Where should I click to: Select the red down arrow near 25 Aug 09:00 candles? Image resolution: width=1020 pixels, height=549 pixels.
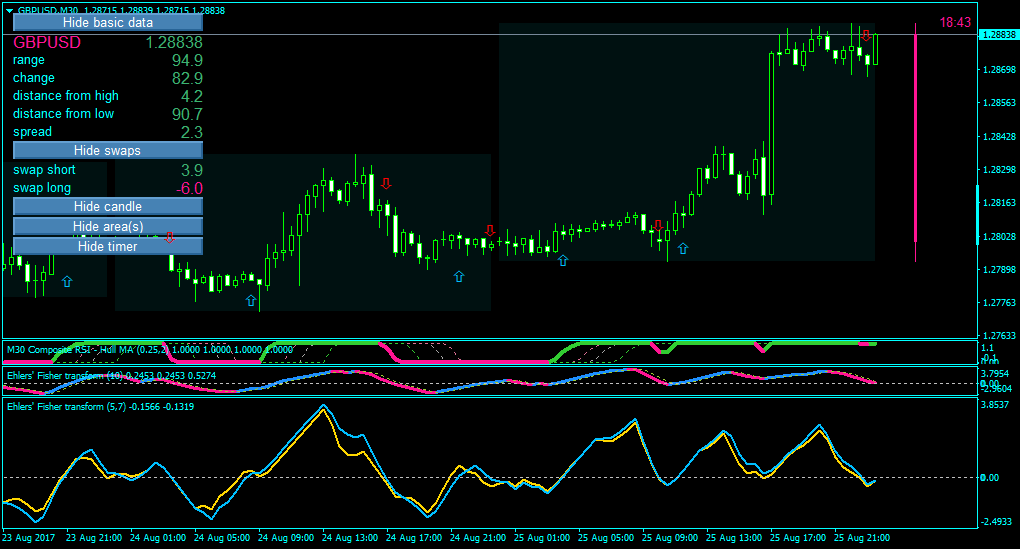click(658, 226)
